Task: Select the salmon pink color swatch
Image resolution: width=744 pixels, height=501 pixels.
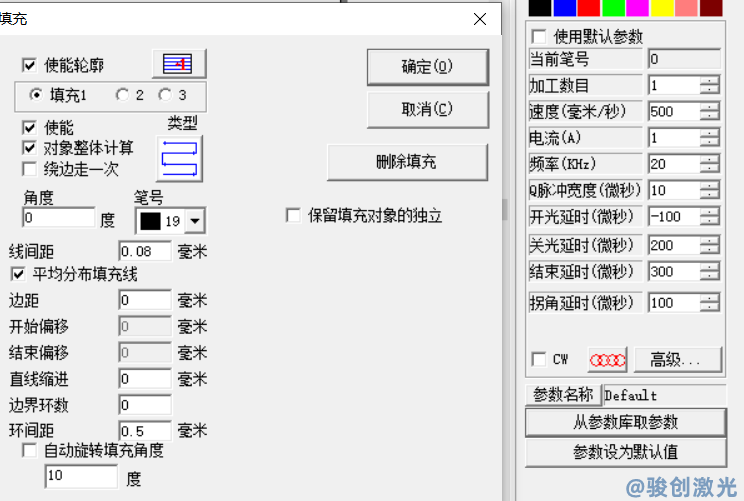Action: 687,8
